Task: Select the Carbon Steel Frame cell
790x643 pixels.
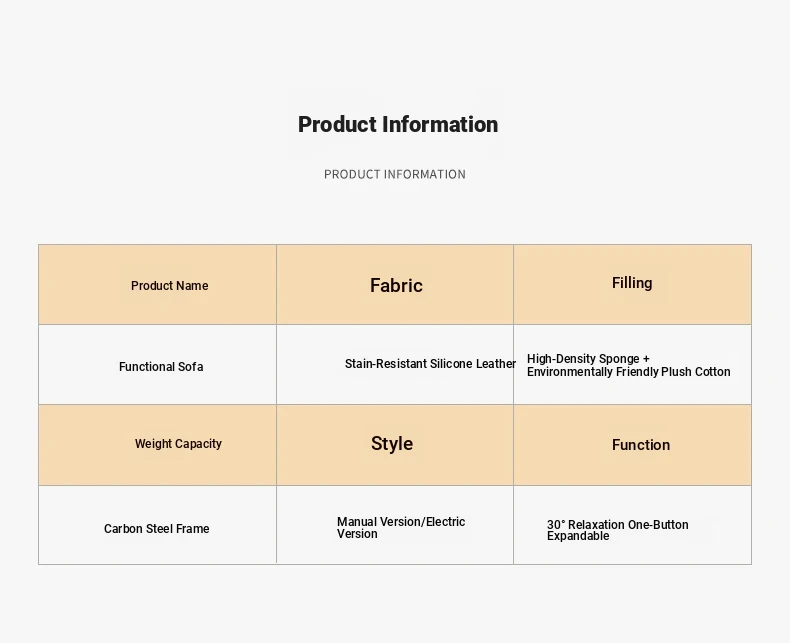Action: pos(157,525)
